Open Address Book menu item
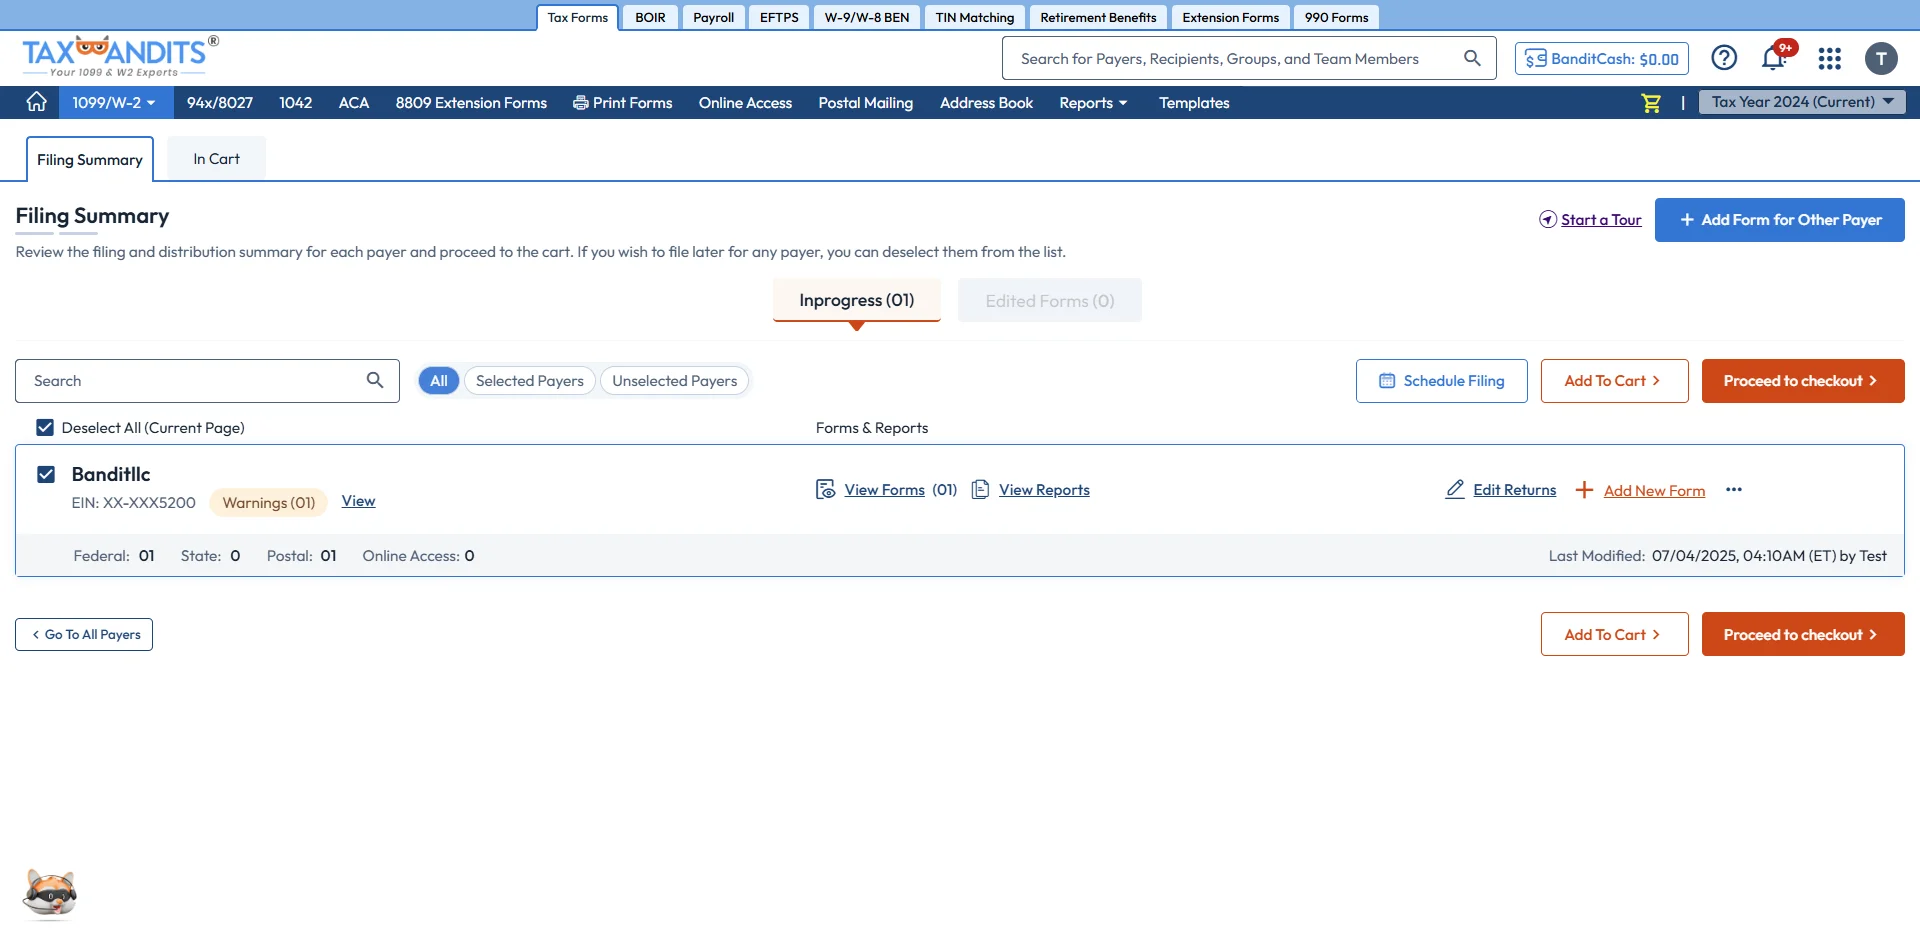The image size is (1920, 945). coord(986,102)
